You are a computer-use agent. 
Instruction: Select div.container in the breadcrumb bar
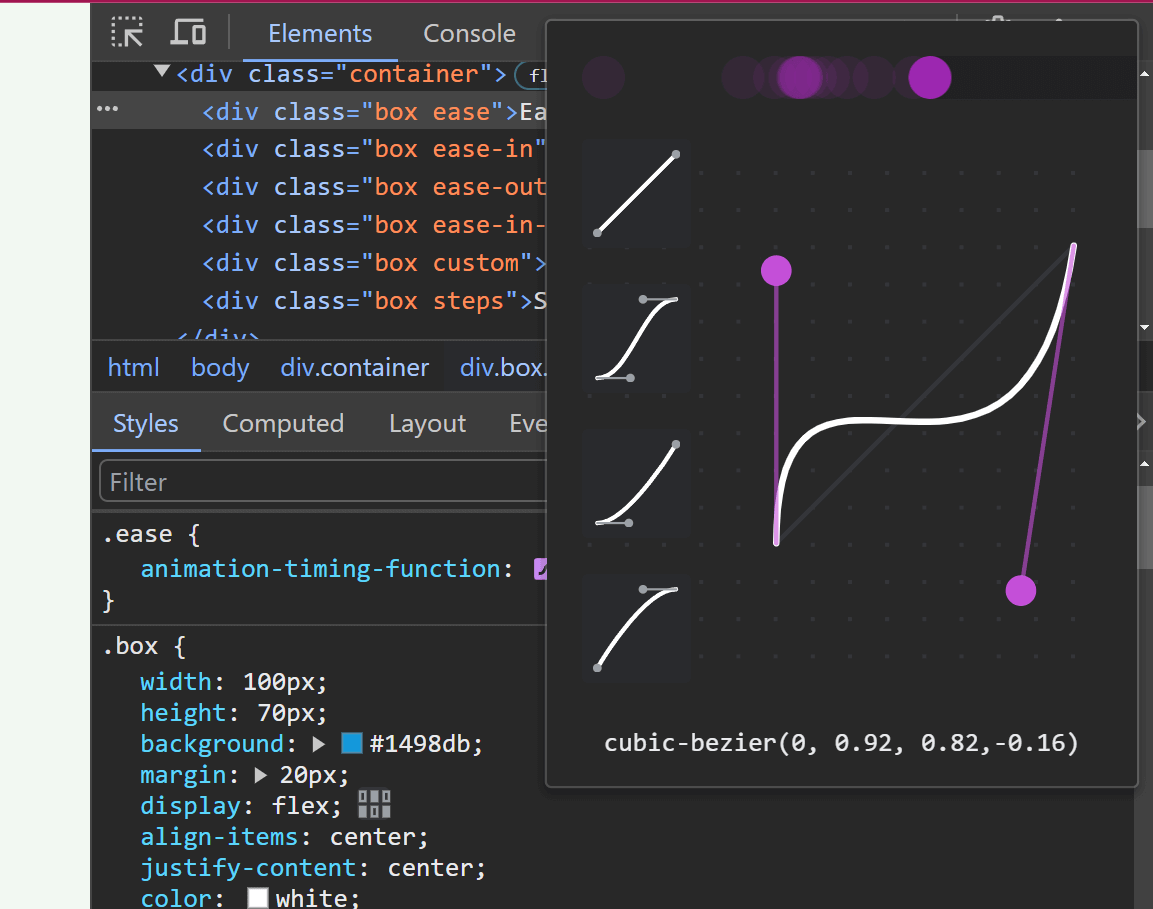(x=355, y=367)
